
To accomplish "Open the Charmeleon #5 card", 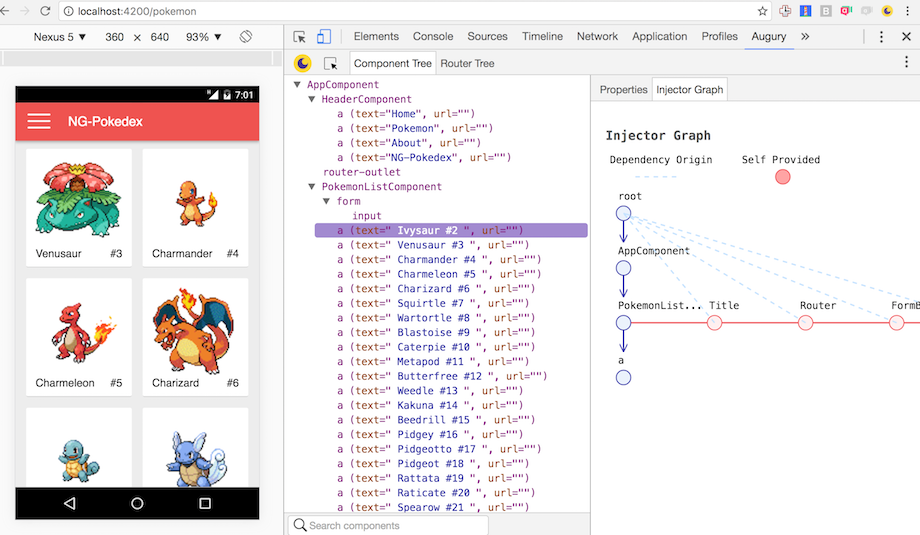I will point(79,337).
